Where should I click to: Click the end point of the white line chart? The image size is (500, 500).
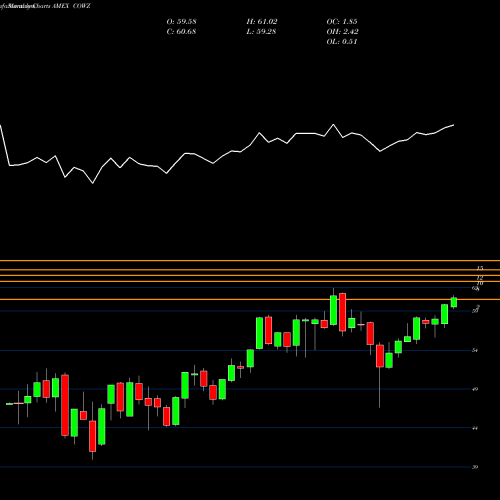point(454,125)
